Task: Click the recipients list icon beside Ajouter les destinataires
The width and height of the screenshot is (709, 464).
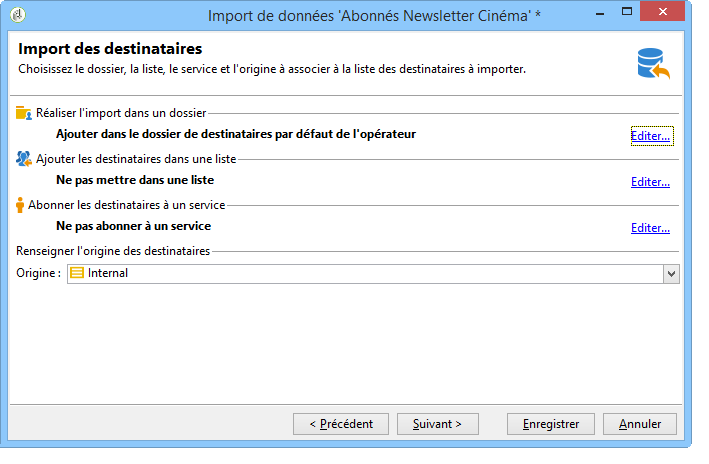Action: coord(24,159)
